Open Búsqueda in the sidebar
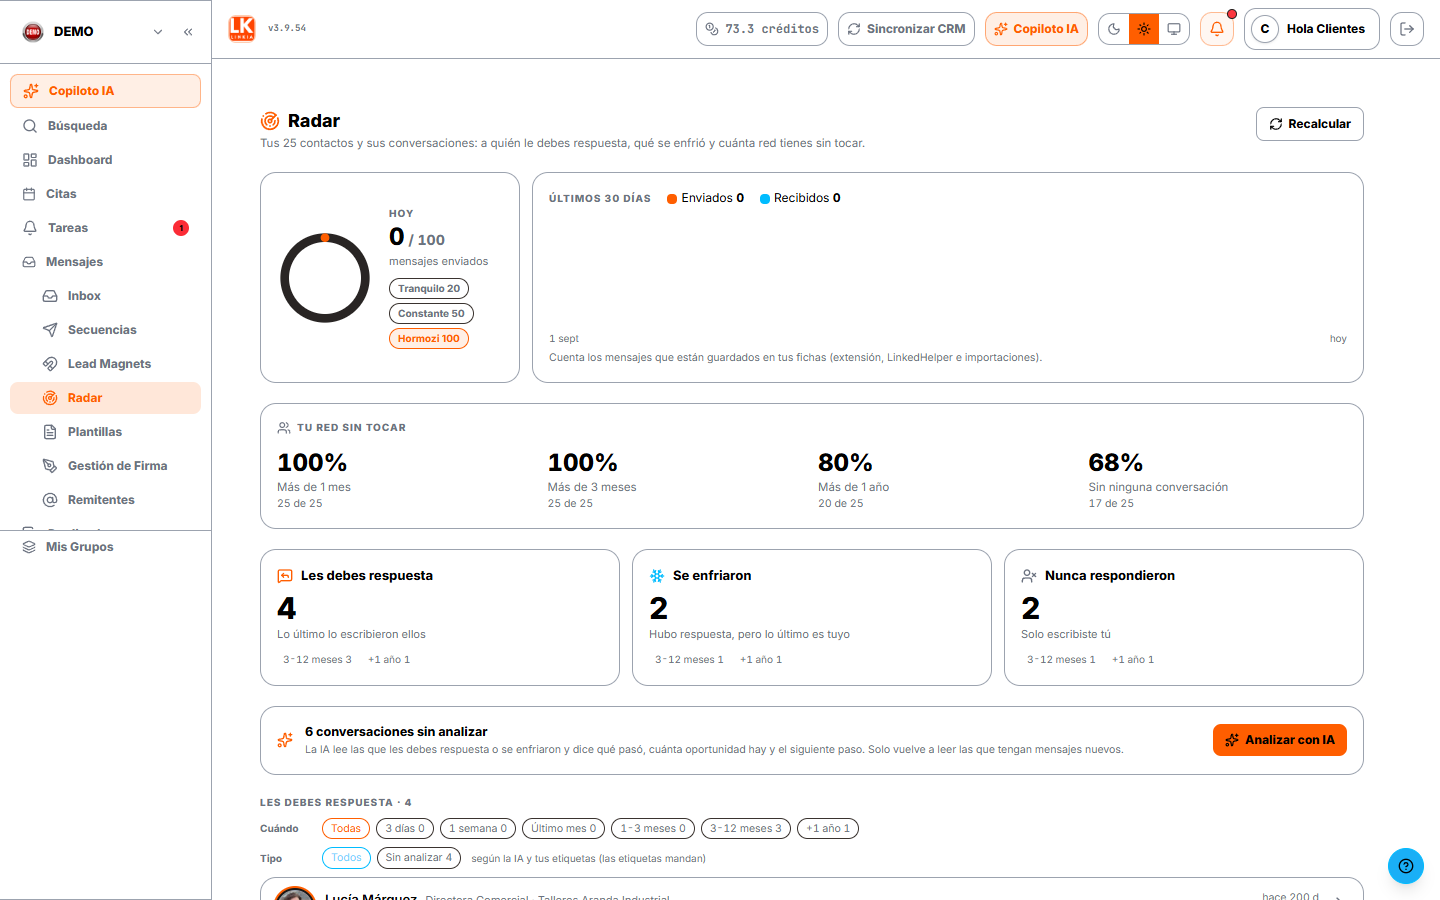The width and height of the screenshot is (1440, 900). click(105, 126)
